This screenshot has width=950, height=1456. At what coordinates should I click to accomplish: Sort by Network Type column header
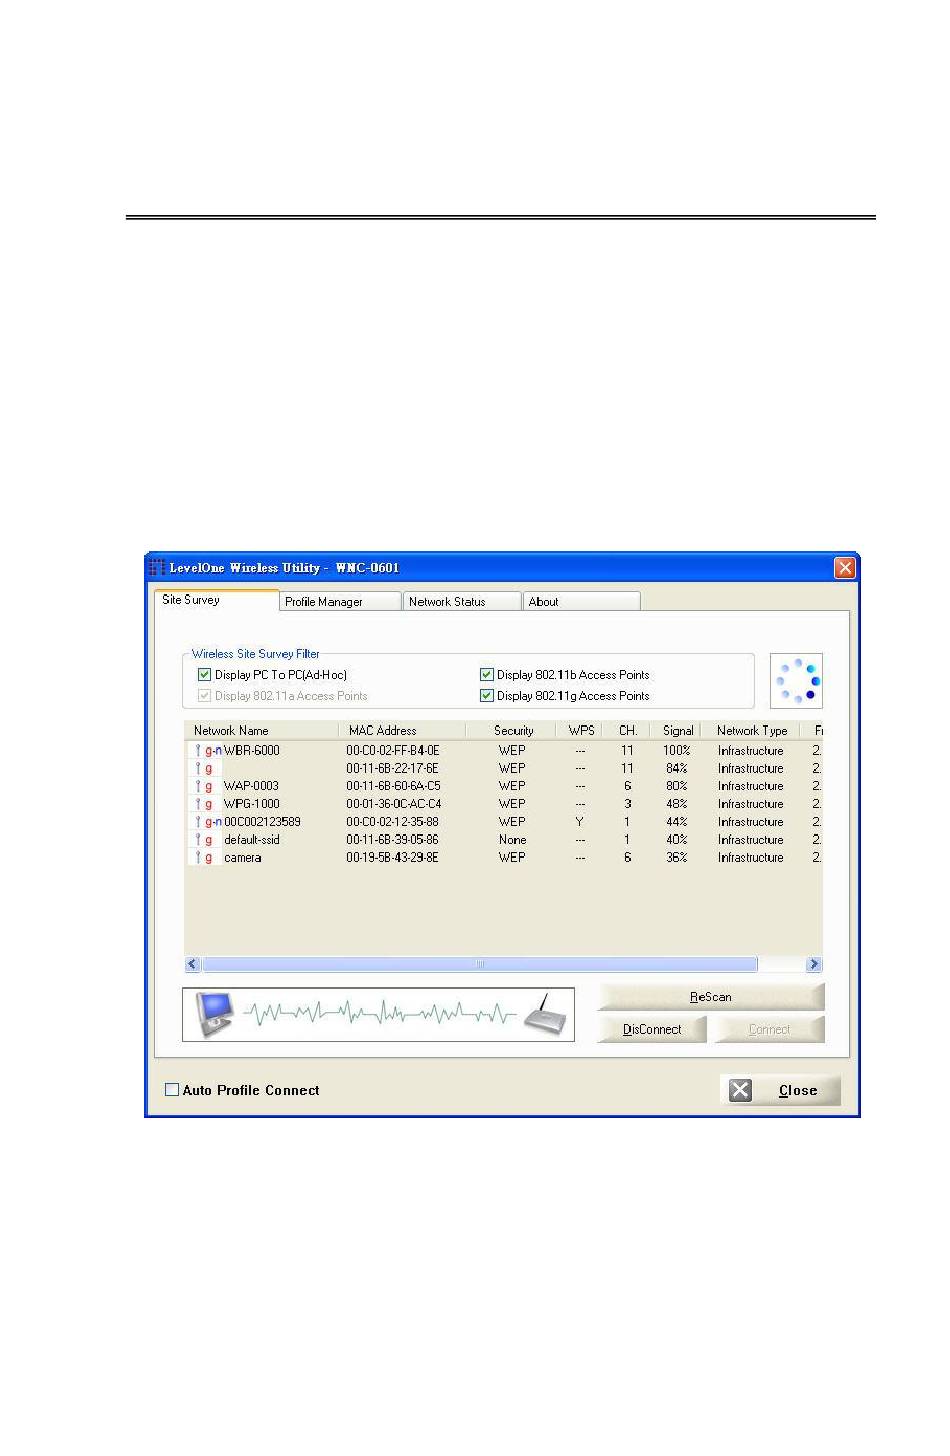pyautogui.click(x=751, y=731)
